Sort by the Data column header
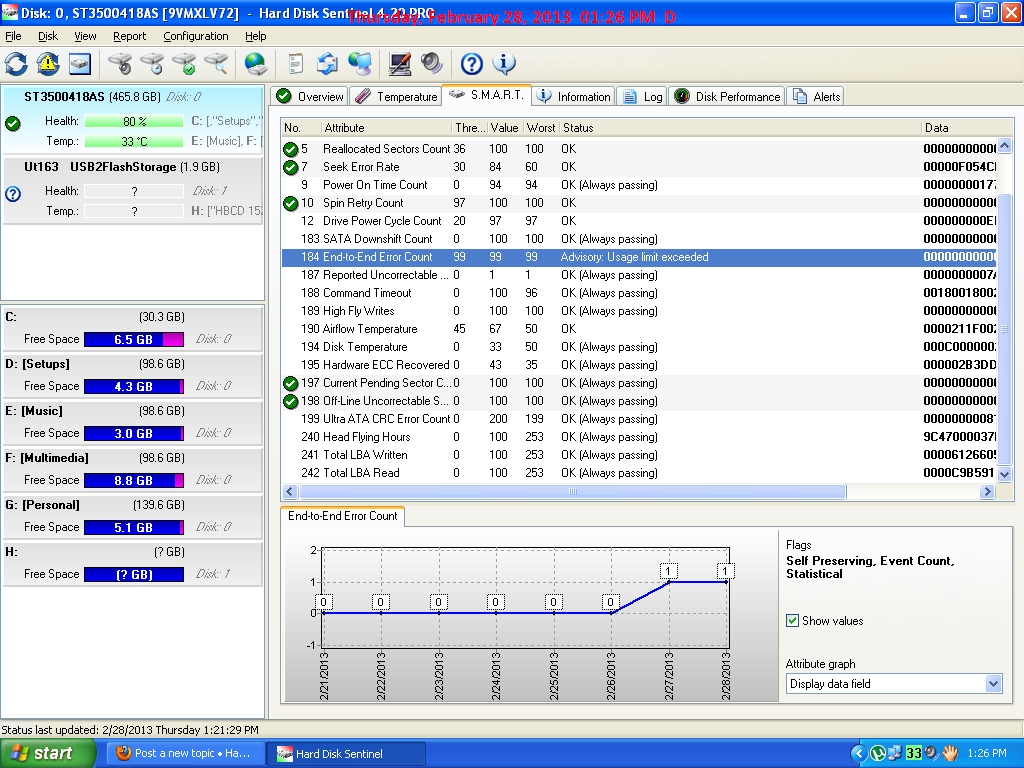The image size is (1024, 768). (959, 128)
